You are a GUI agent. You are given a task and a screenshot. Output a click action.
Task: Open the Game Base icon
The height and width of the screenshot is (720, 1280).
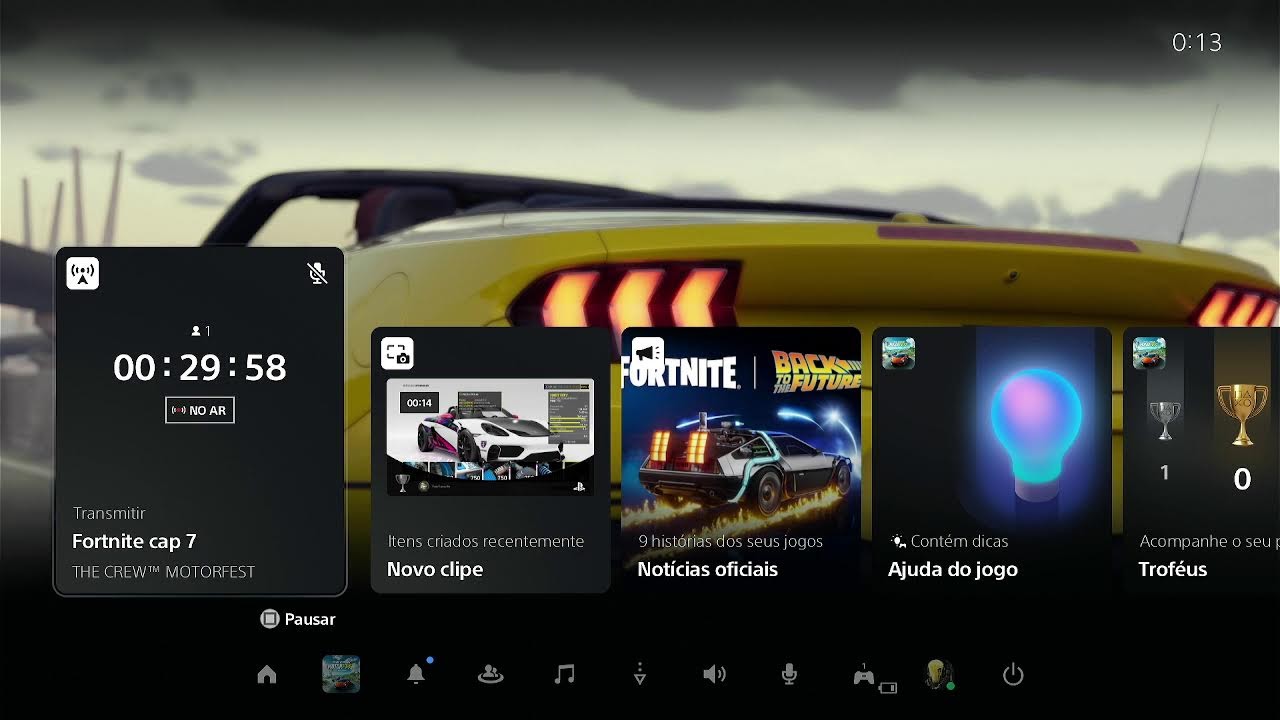pos(490,675)
